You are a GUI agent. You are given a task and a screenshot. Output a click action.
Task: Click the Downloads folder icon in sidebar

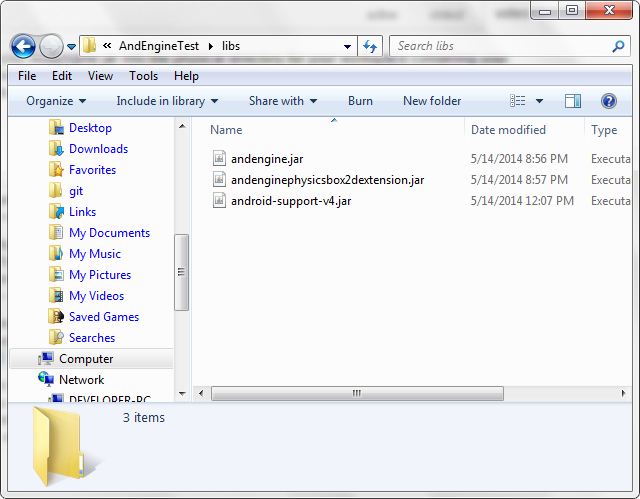tap(56, 149)
